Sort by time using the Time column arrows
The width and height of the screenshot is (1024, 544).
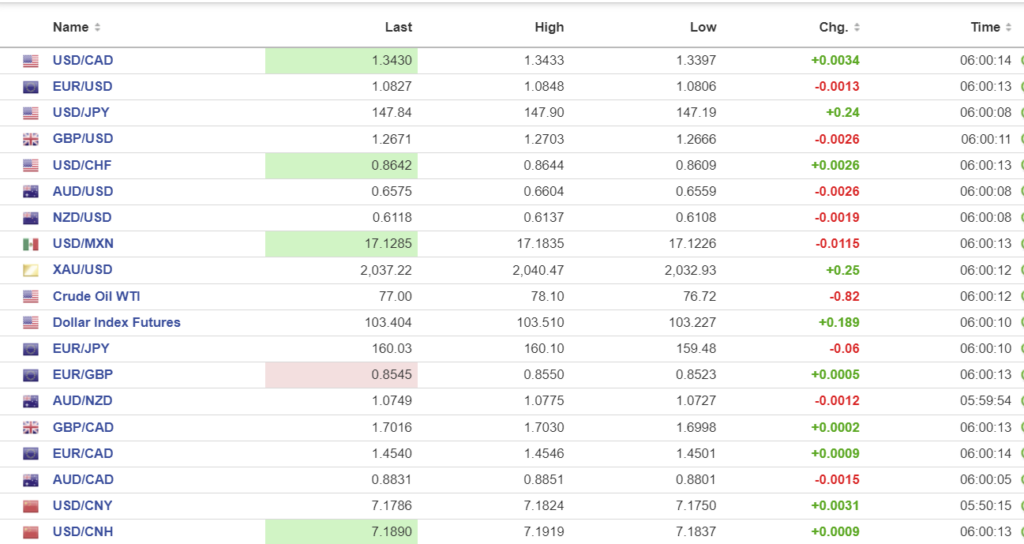pos(1008,28)
